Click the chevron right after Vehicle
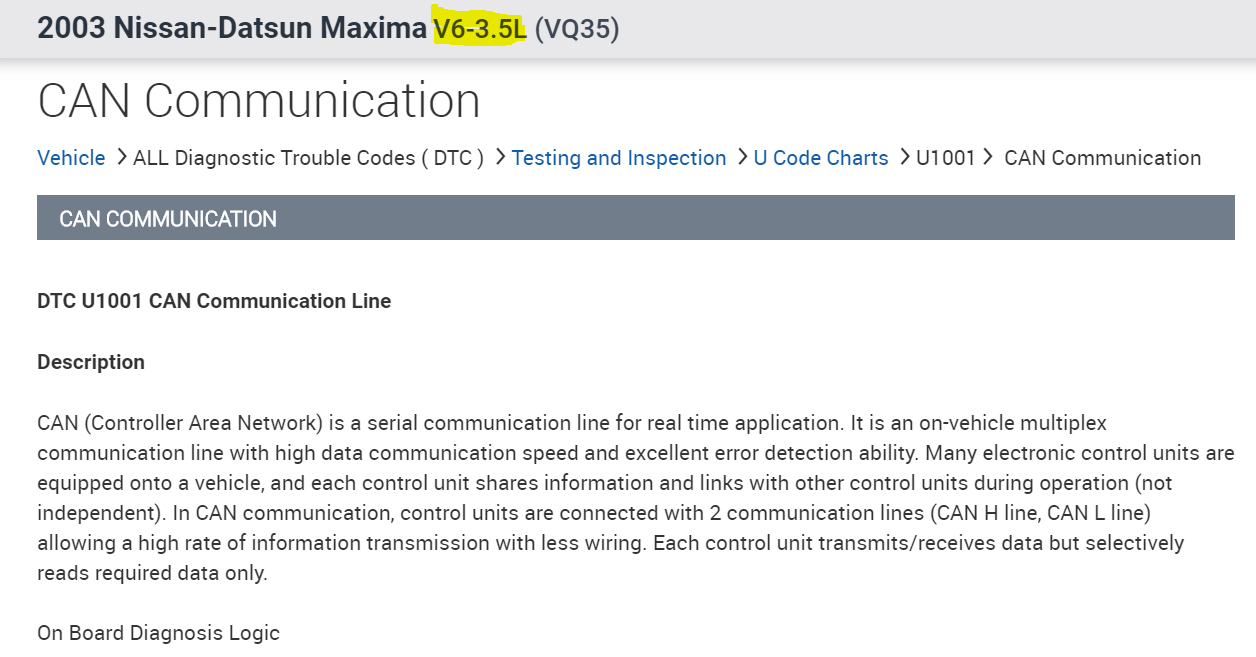 click(x=121, y=157)
